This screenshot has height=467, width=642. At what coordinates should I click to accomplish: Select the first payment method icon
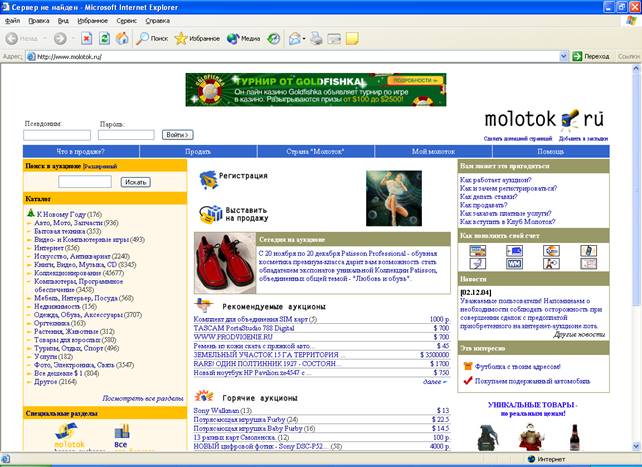click(477, 250)
